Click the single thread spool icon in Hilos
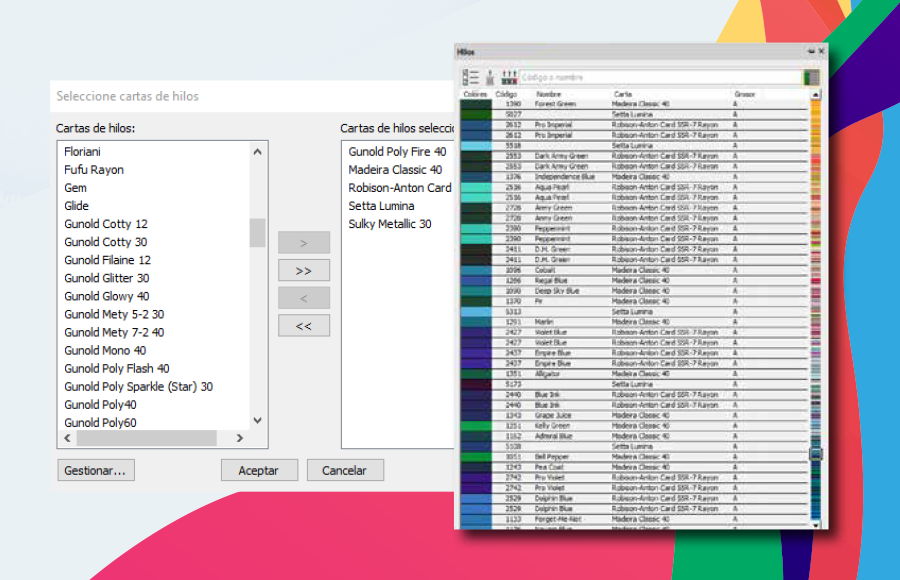900x580 pixels. [490, 77]
